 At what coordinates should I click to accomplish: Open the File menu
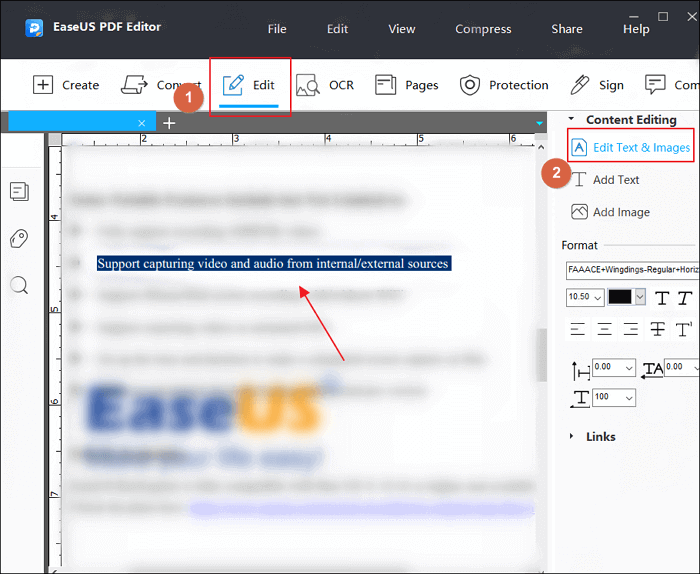[x=277, y=29]
